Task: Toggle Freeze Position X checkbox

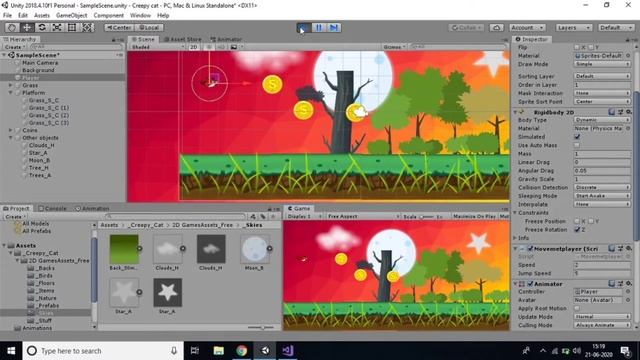Action: (577, 221)
